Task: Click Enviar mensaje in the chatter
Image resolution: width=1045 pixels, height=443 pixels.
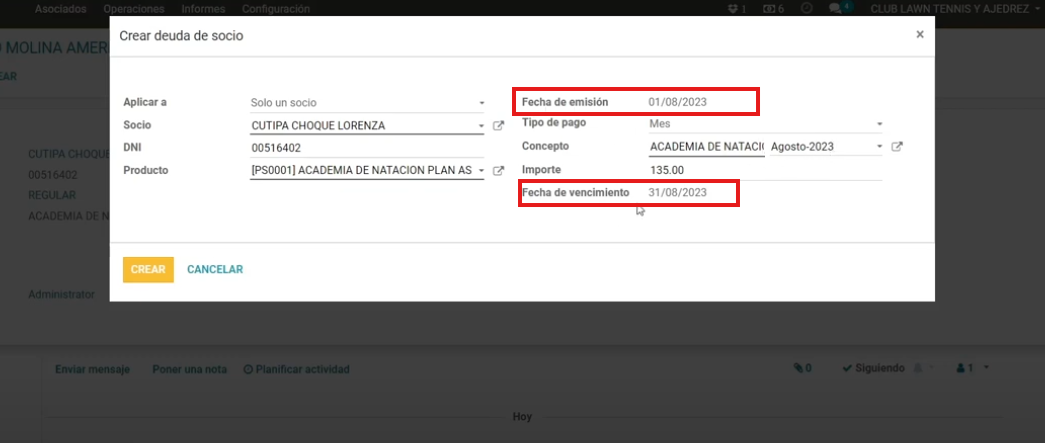Action: click(x=93, y=369)
